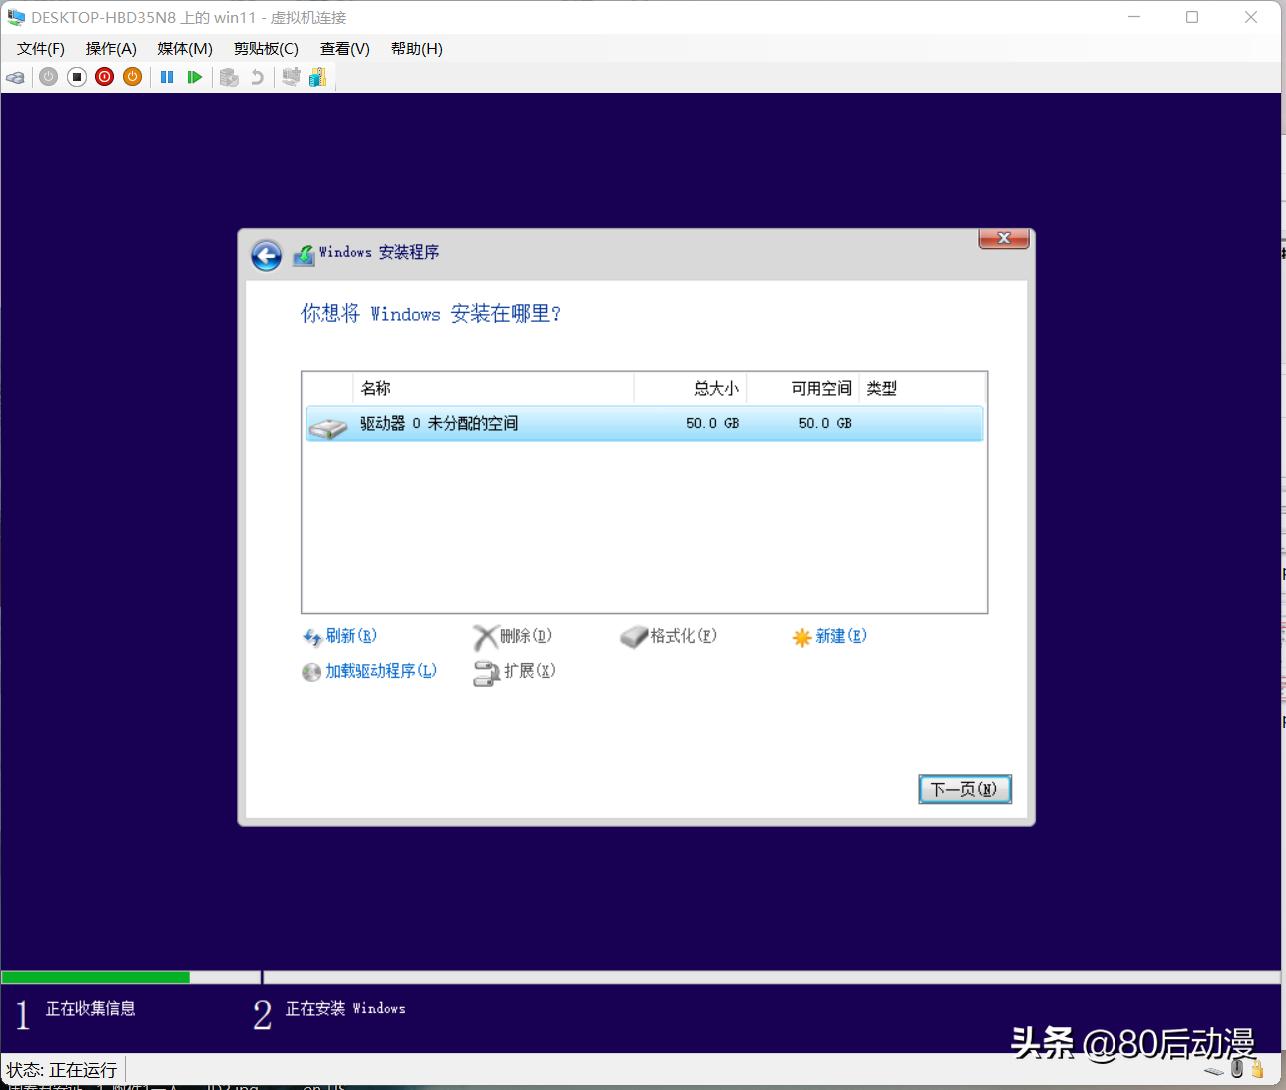
Task: Toggle enhanced session mode on toolbar
Action: (290, 77)
